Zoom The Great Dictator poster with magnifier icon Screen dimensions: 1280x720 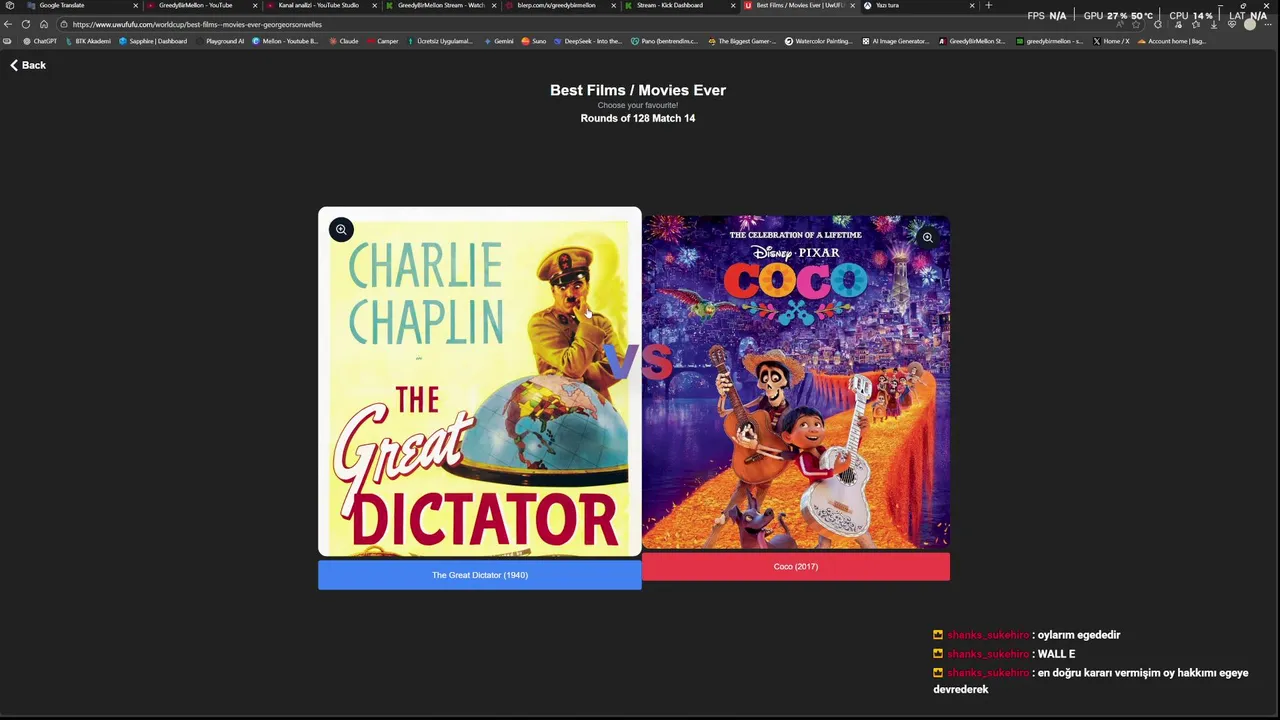click(341, 230)
